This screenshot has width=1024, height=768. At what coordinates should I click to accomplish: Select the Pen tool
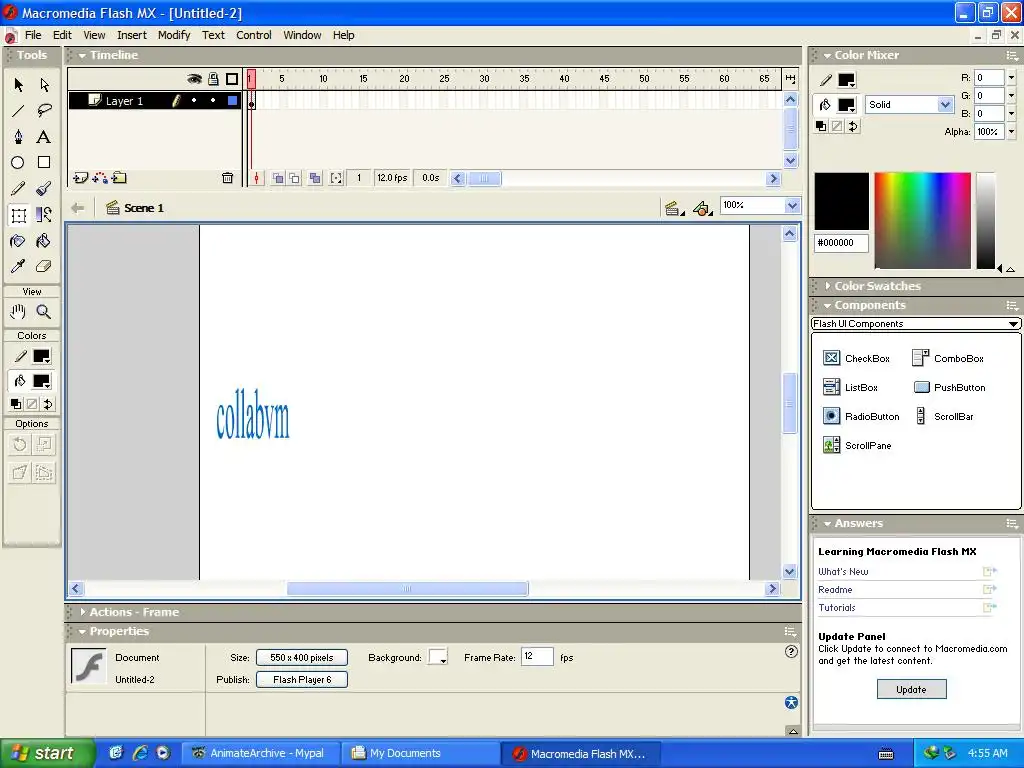(18, 136)
